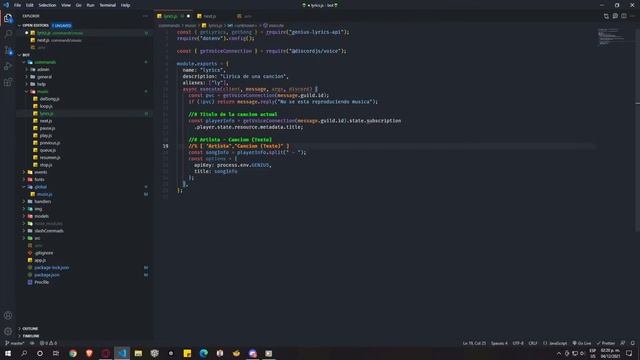640x360 pixels.
Task: Open stop.js in the explorer tree
Action: (46, 165)
